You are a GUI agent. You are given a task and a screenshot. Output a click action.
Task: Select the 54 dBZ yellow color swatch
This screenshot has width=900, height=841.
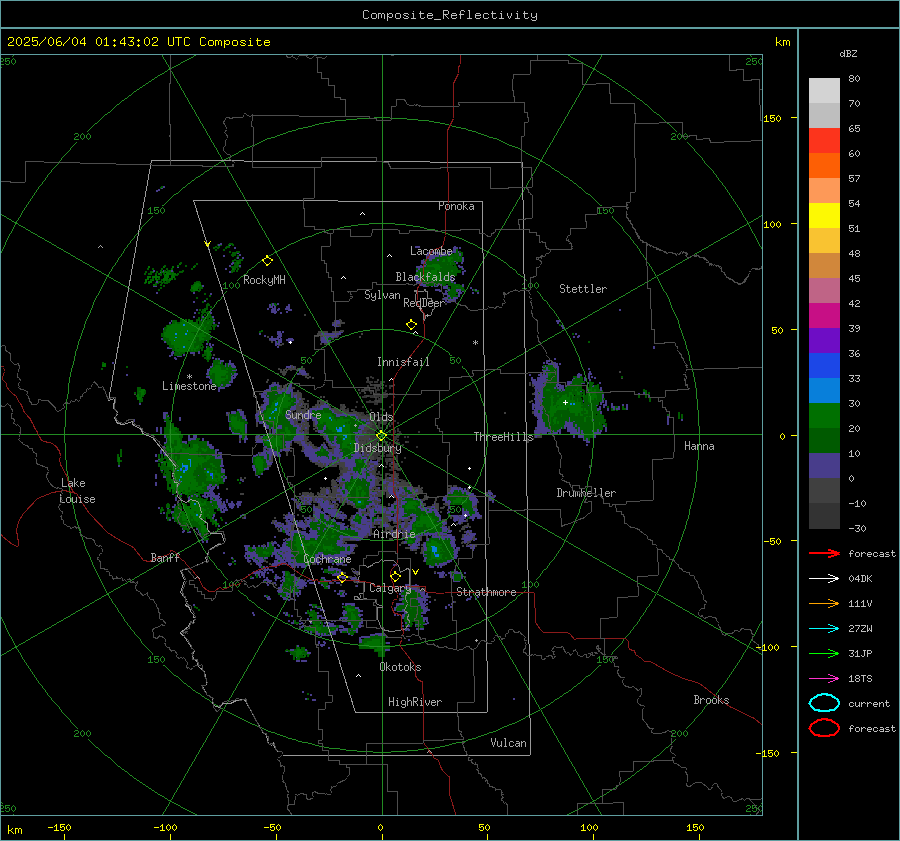824,215
